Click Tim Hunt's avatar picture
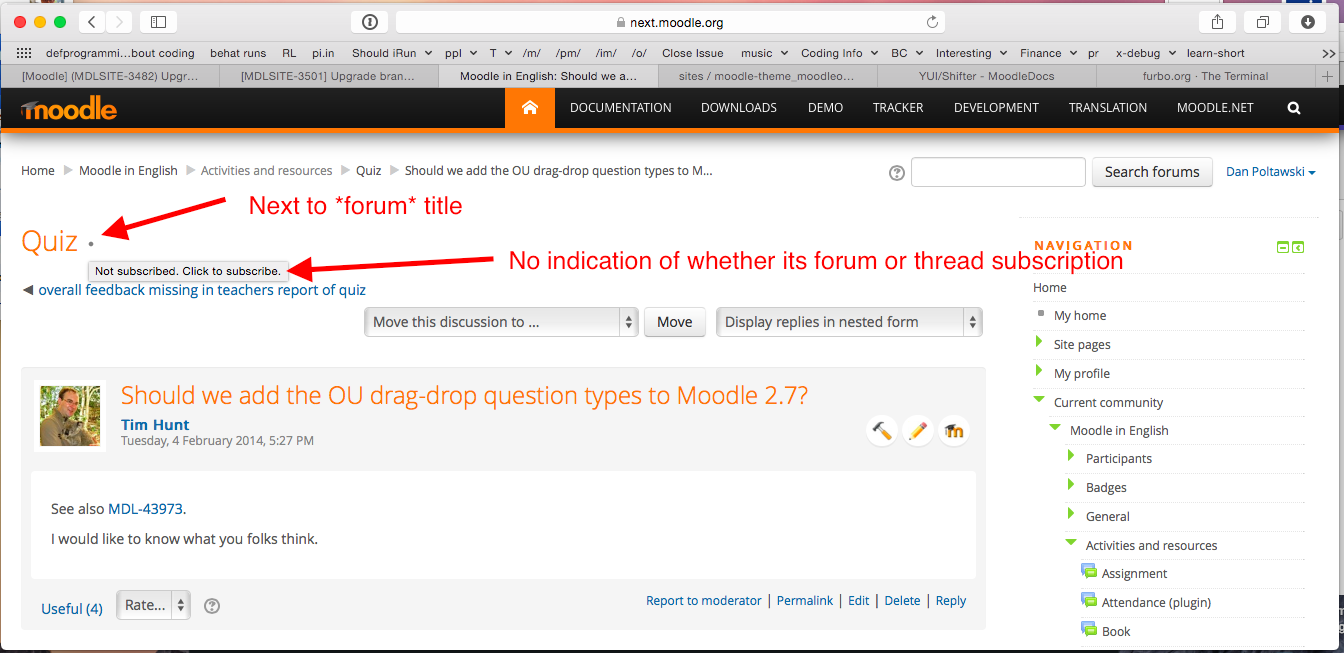Screen dimensions: 1344x653 70,416
